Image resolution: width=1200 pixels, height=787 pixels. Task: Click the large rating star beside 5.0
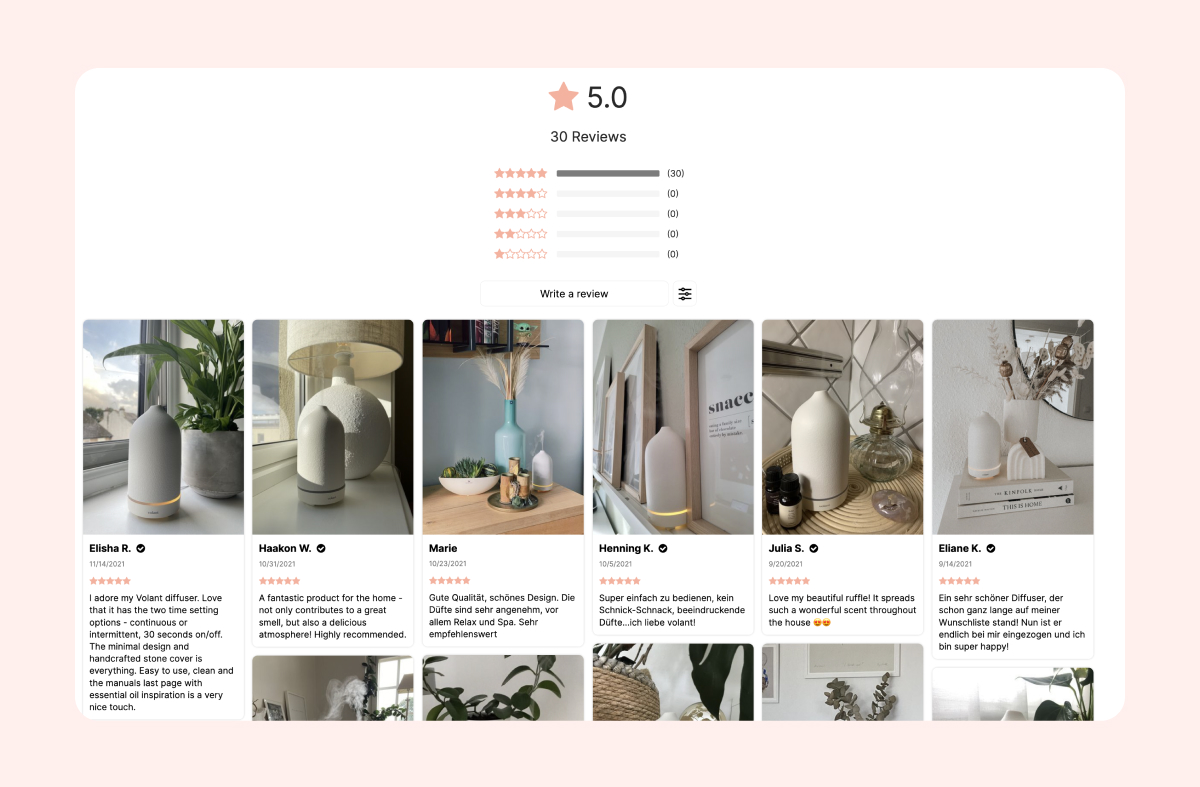click(564, 97)
